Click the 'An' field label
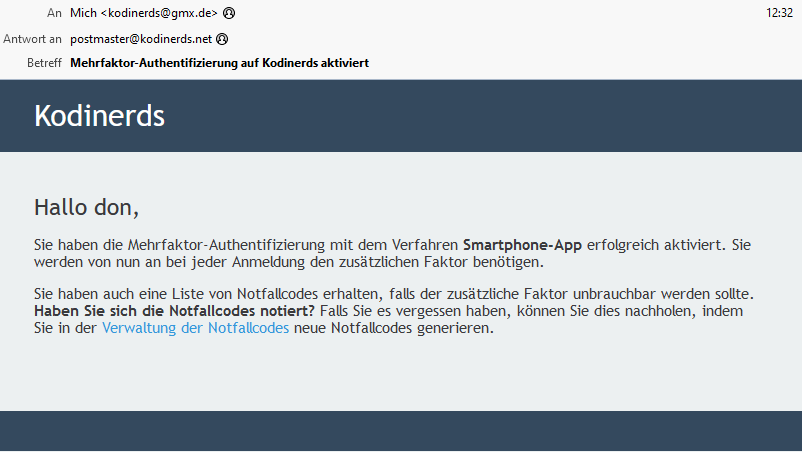The height and width of the screenshot is (452, 802). [x=54, y=13]
